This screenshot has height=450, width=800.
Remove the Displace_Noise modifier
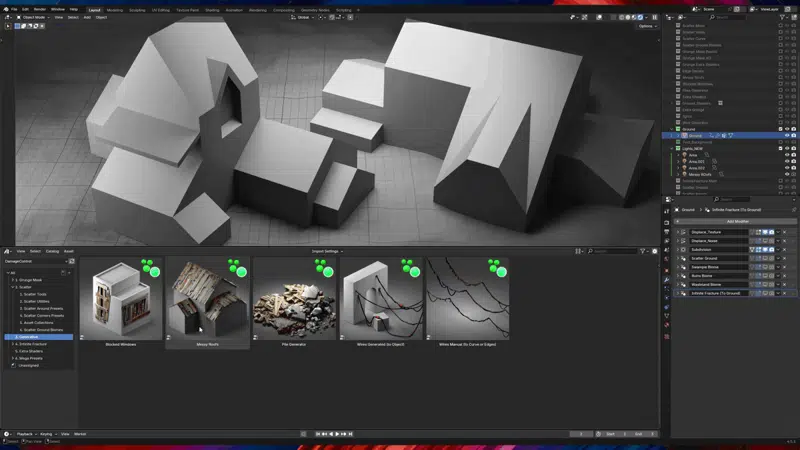785,241
